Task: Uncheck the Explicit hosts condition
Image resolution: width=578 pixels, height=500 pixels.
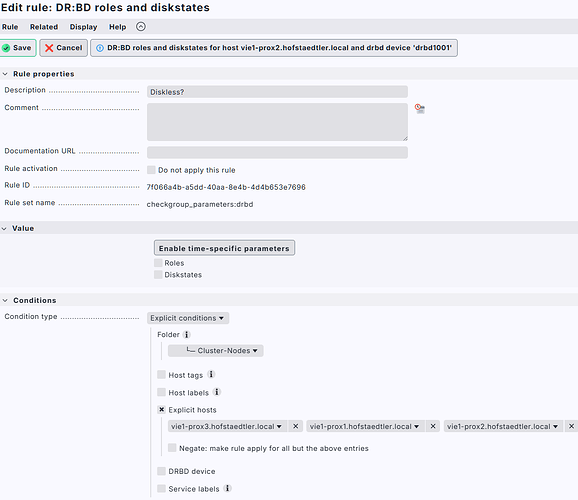Action: pos(161,409)
